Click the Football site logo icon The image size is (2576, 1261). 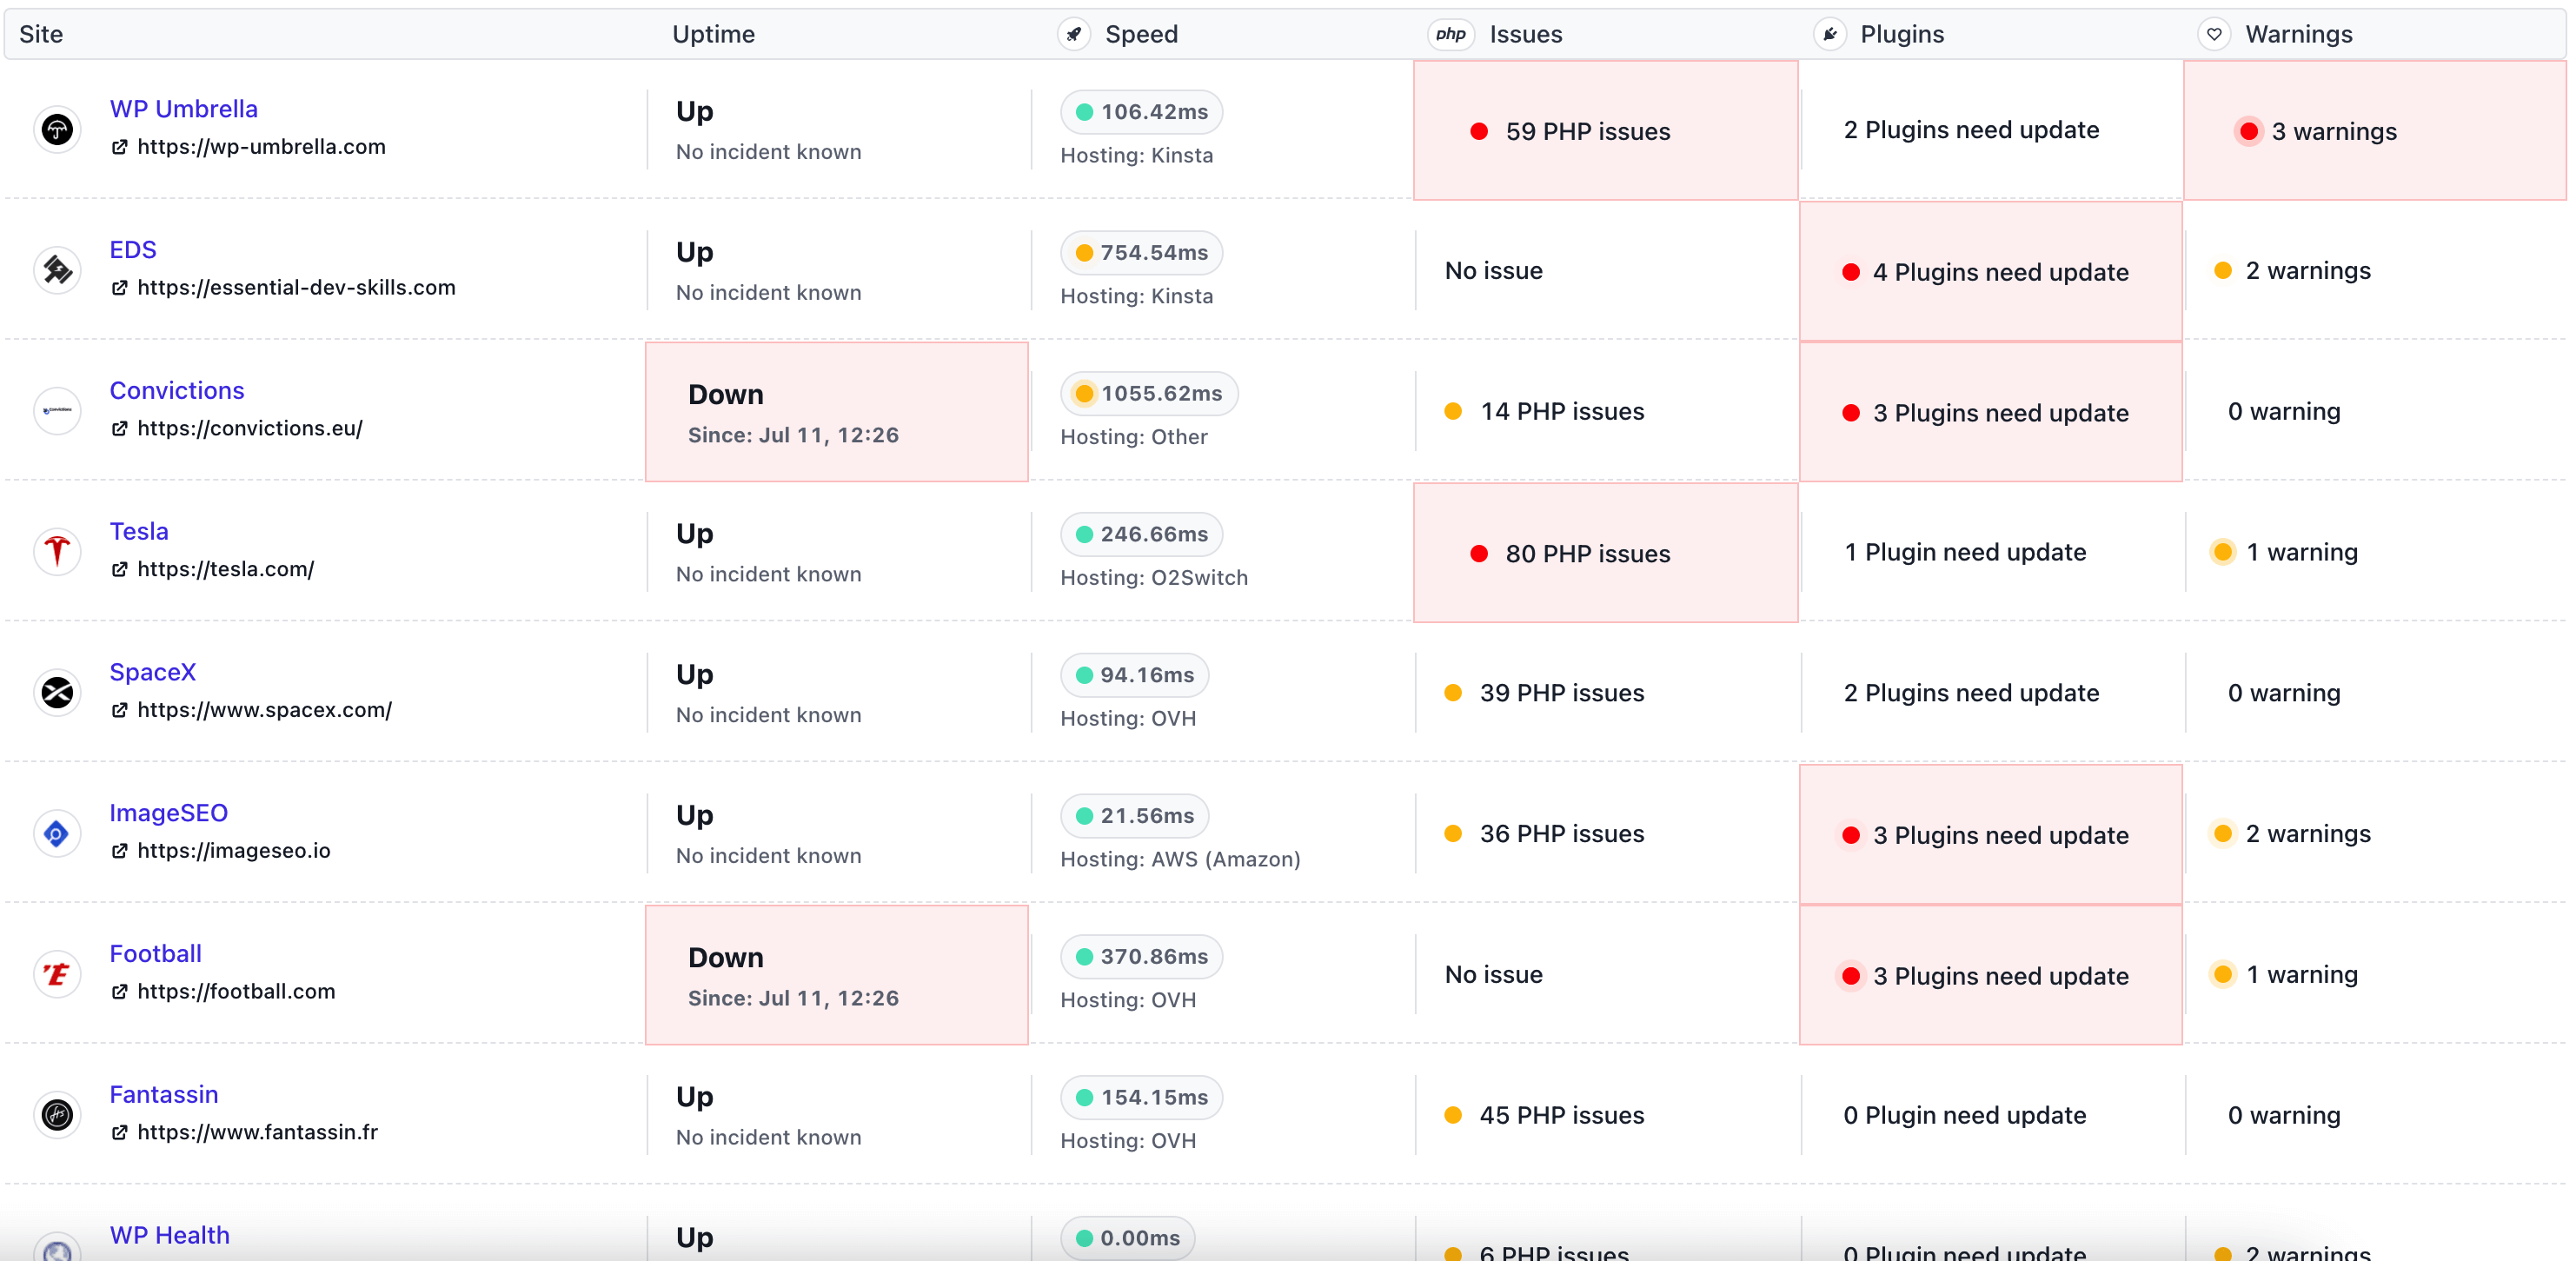coord(57,974)
